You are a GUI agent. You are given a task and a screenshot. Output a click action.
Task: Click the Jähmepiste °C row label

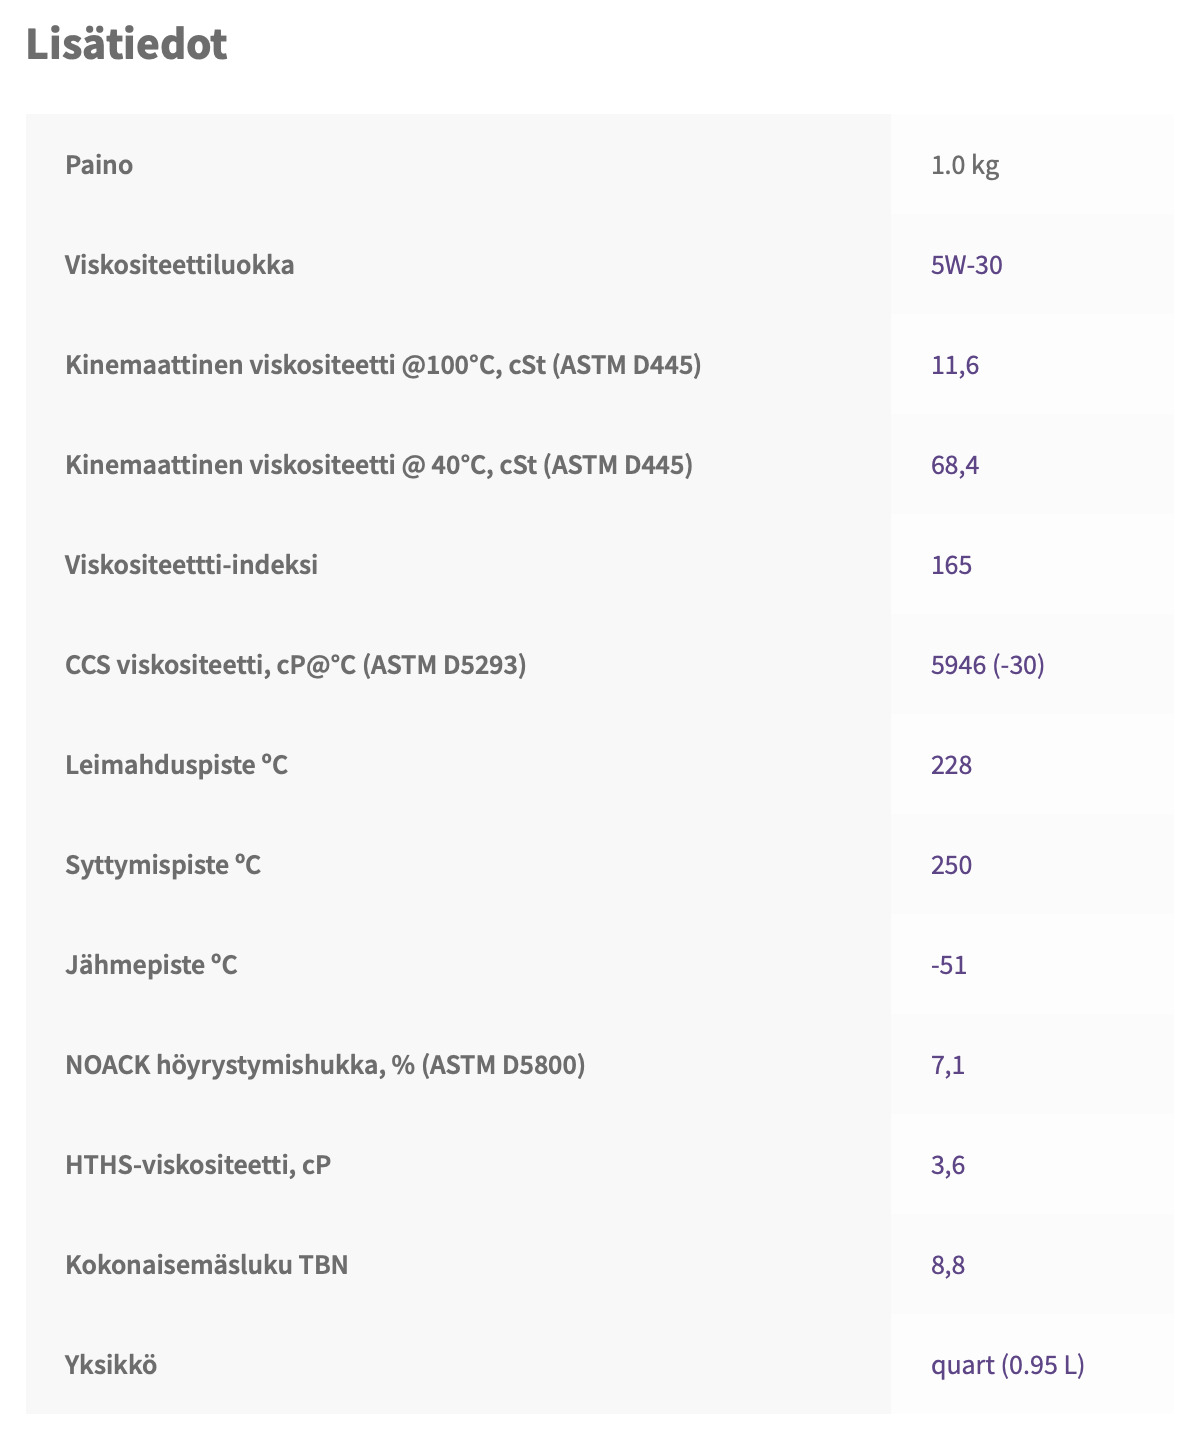click(x=151, y=965)
